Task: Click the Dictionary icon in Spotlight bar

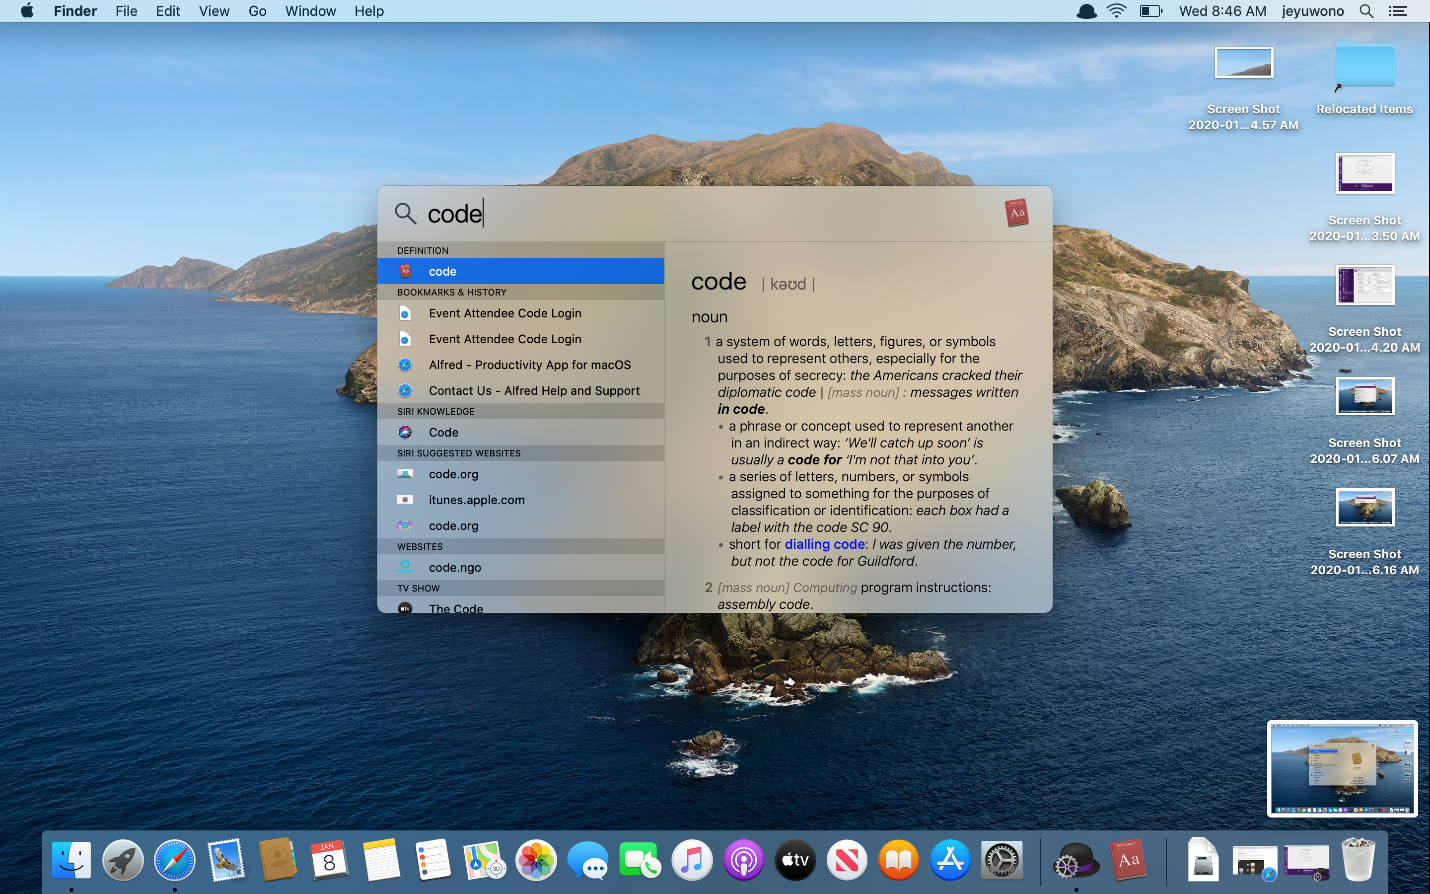Action: tap(1017, 213)
